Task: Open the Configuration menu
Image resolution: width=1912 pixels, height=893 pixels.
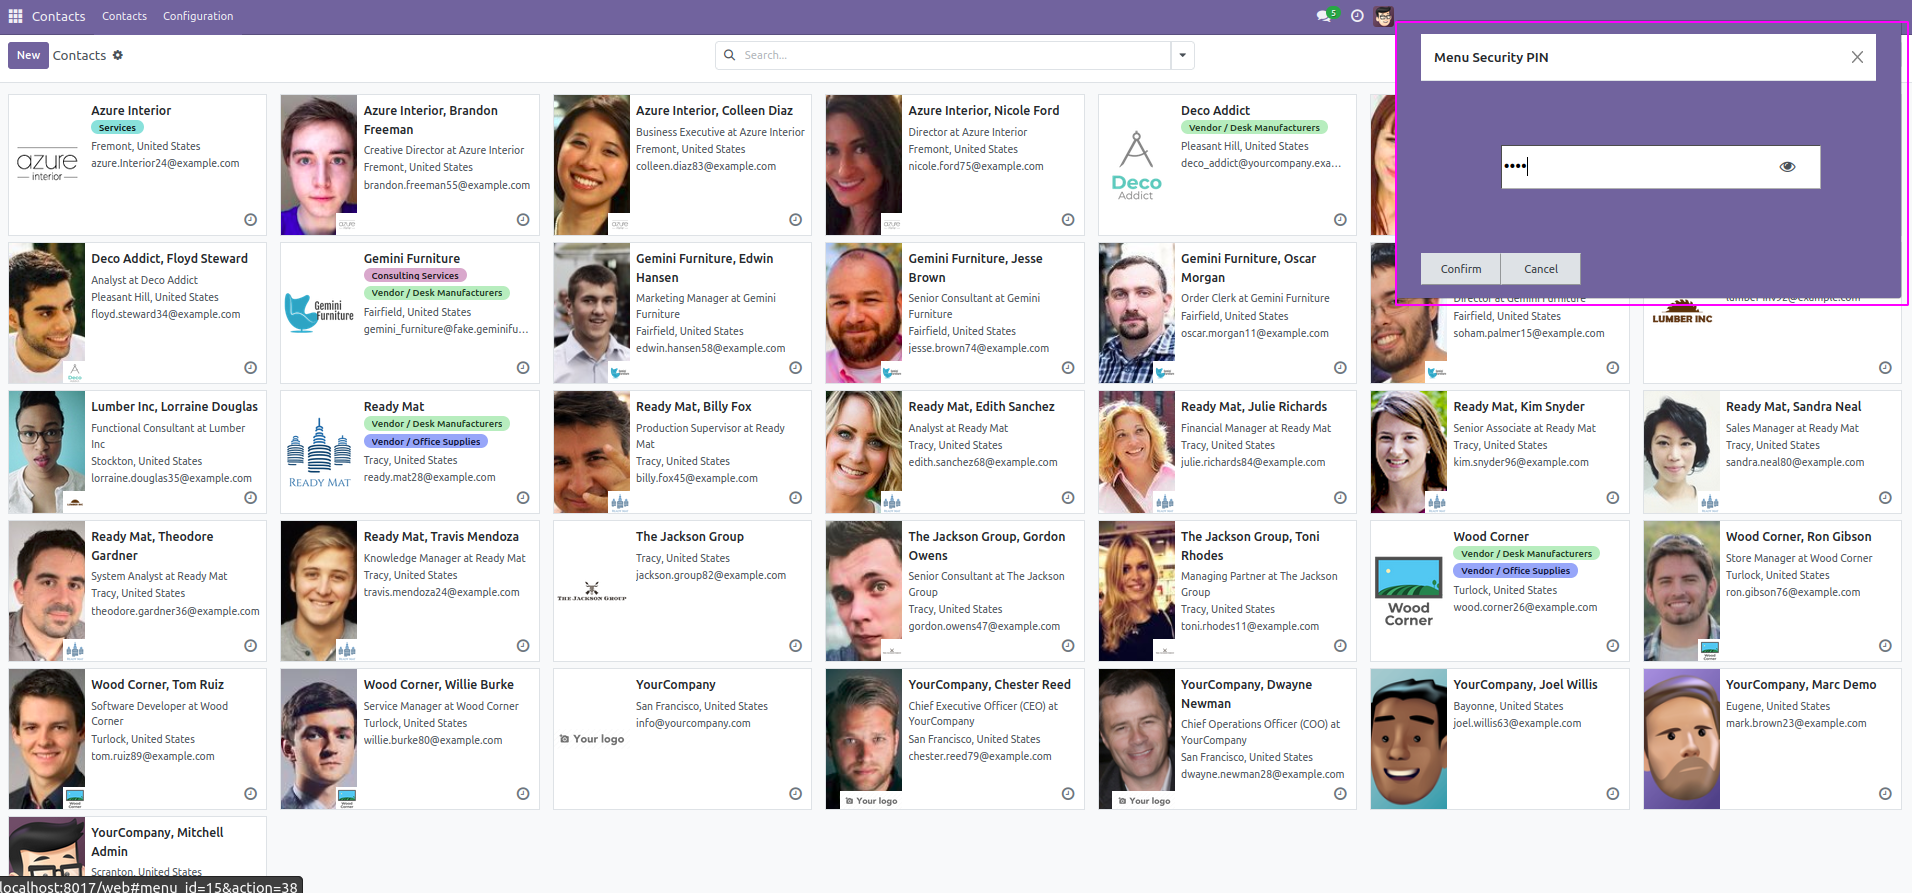Action: point(198,16)
